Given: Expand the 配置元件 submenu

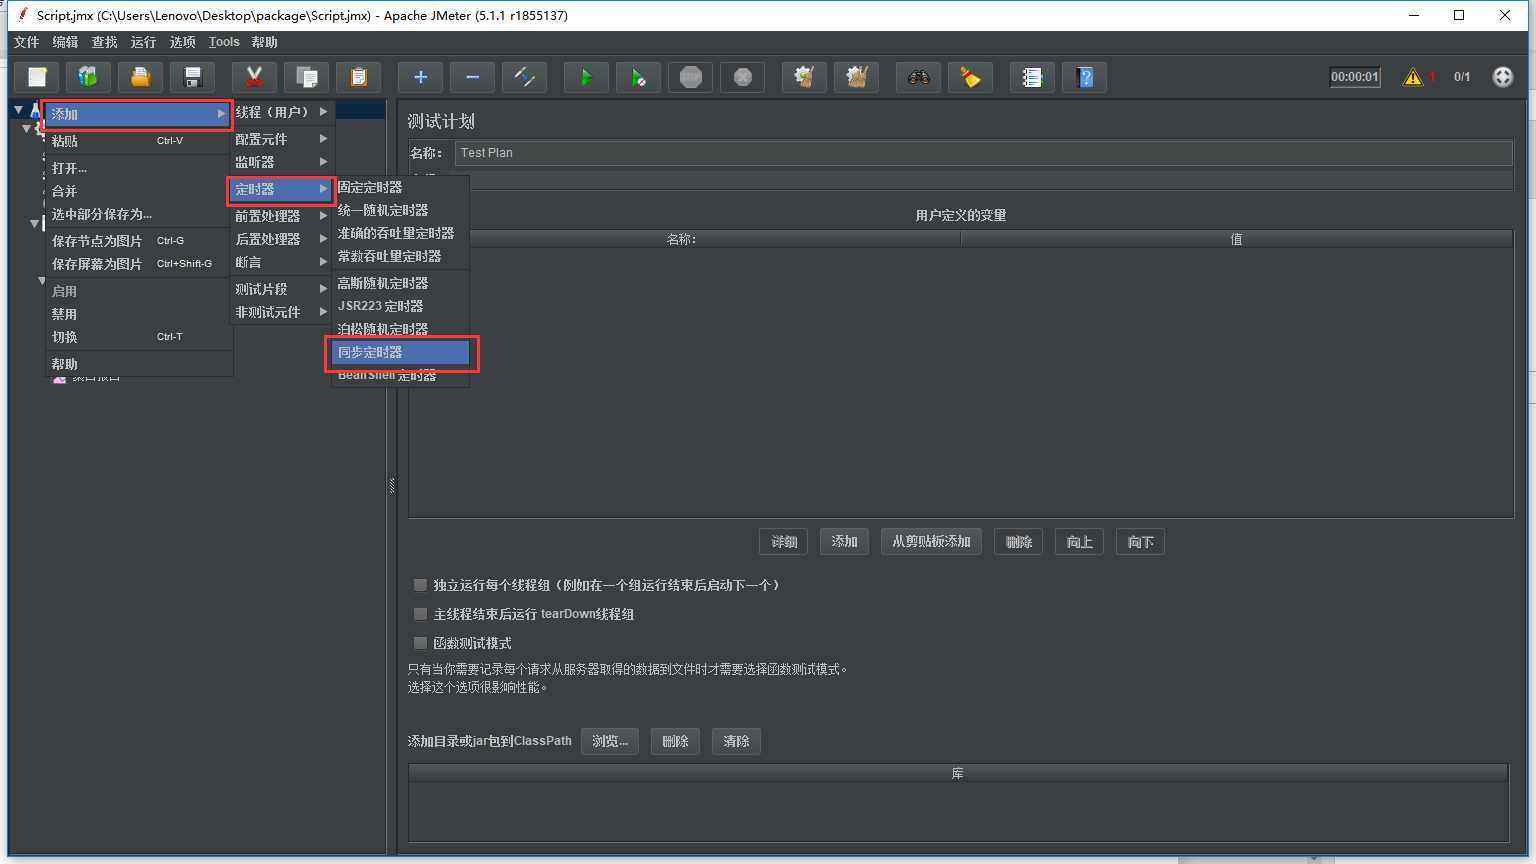Looking at the screenshot, I should click(281, 139).
